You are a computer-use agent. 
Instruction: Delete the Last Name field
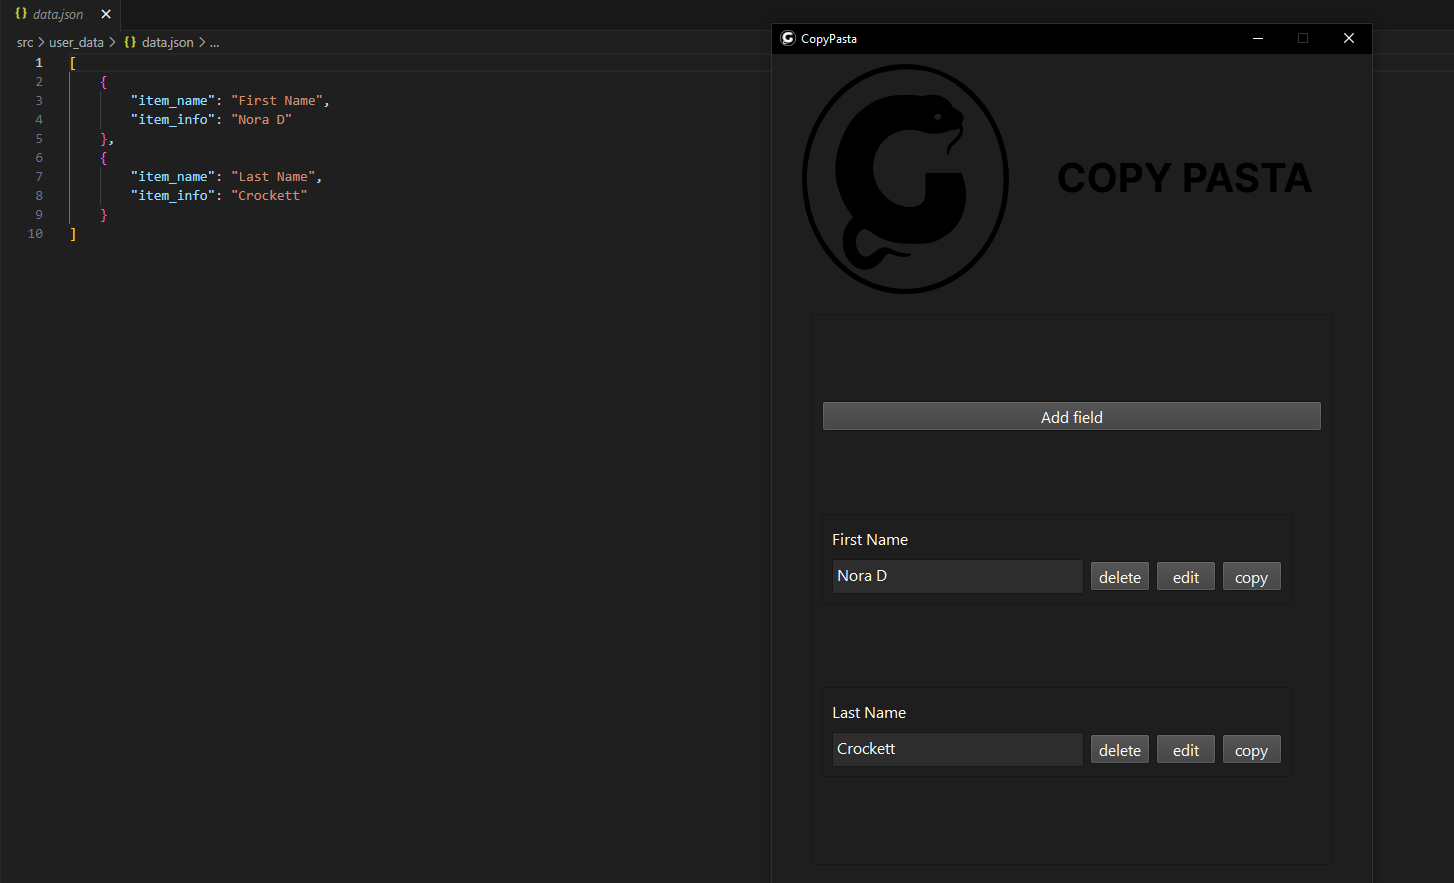1119,750
